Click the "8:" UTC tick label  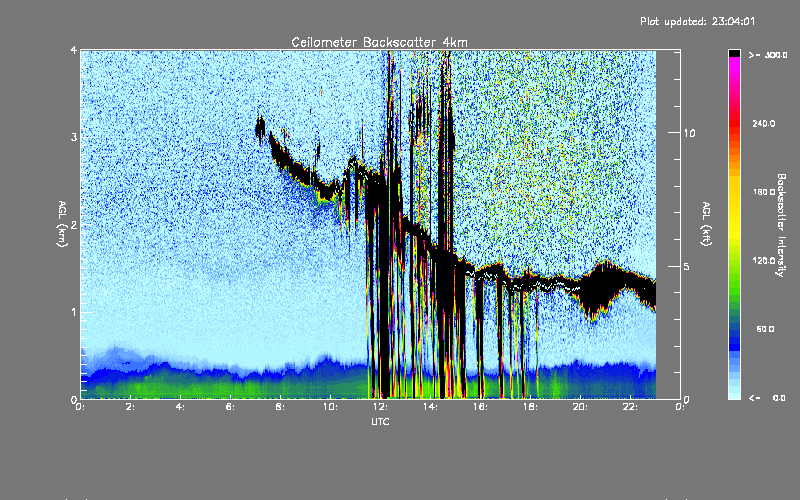pyautogui.click(x=281, y=407)
